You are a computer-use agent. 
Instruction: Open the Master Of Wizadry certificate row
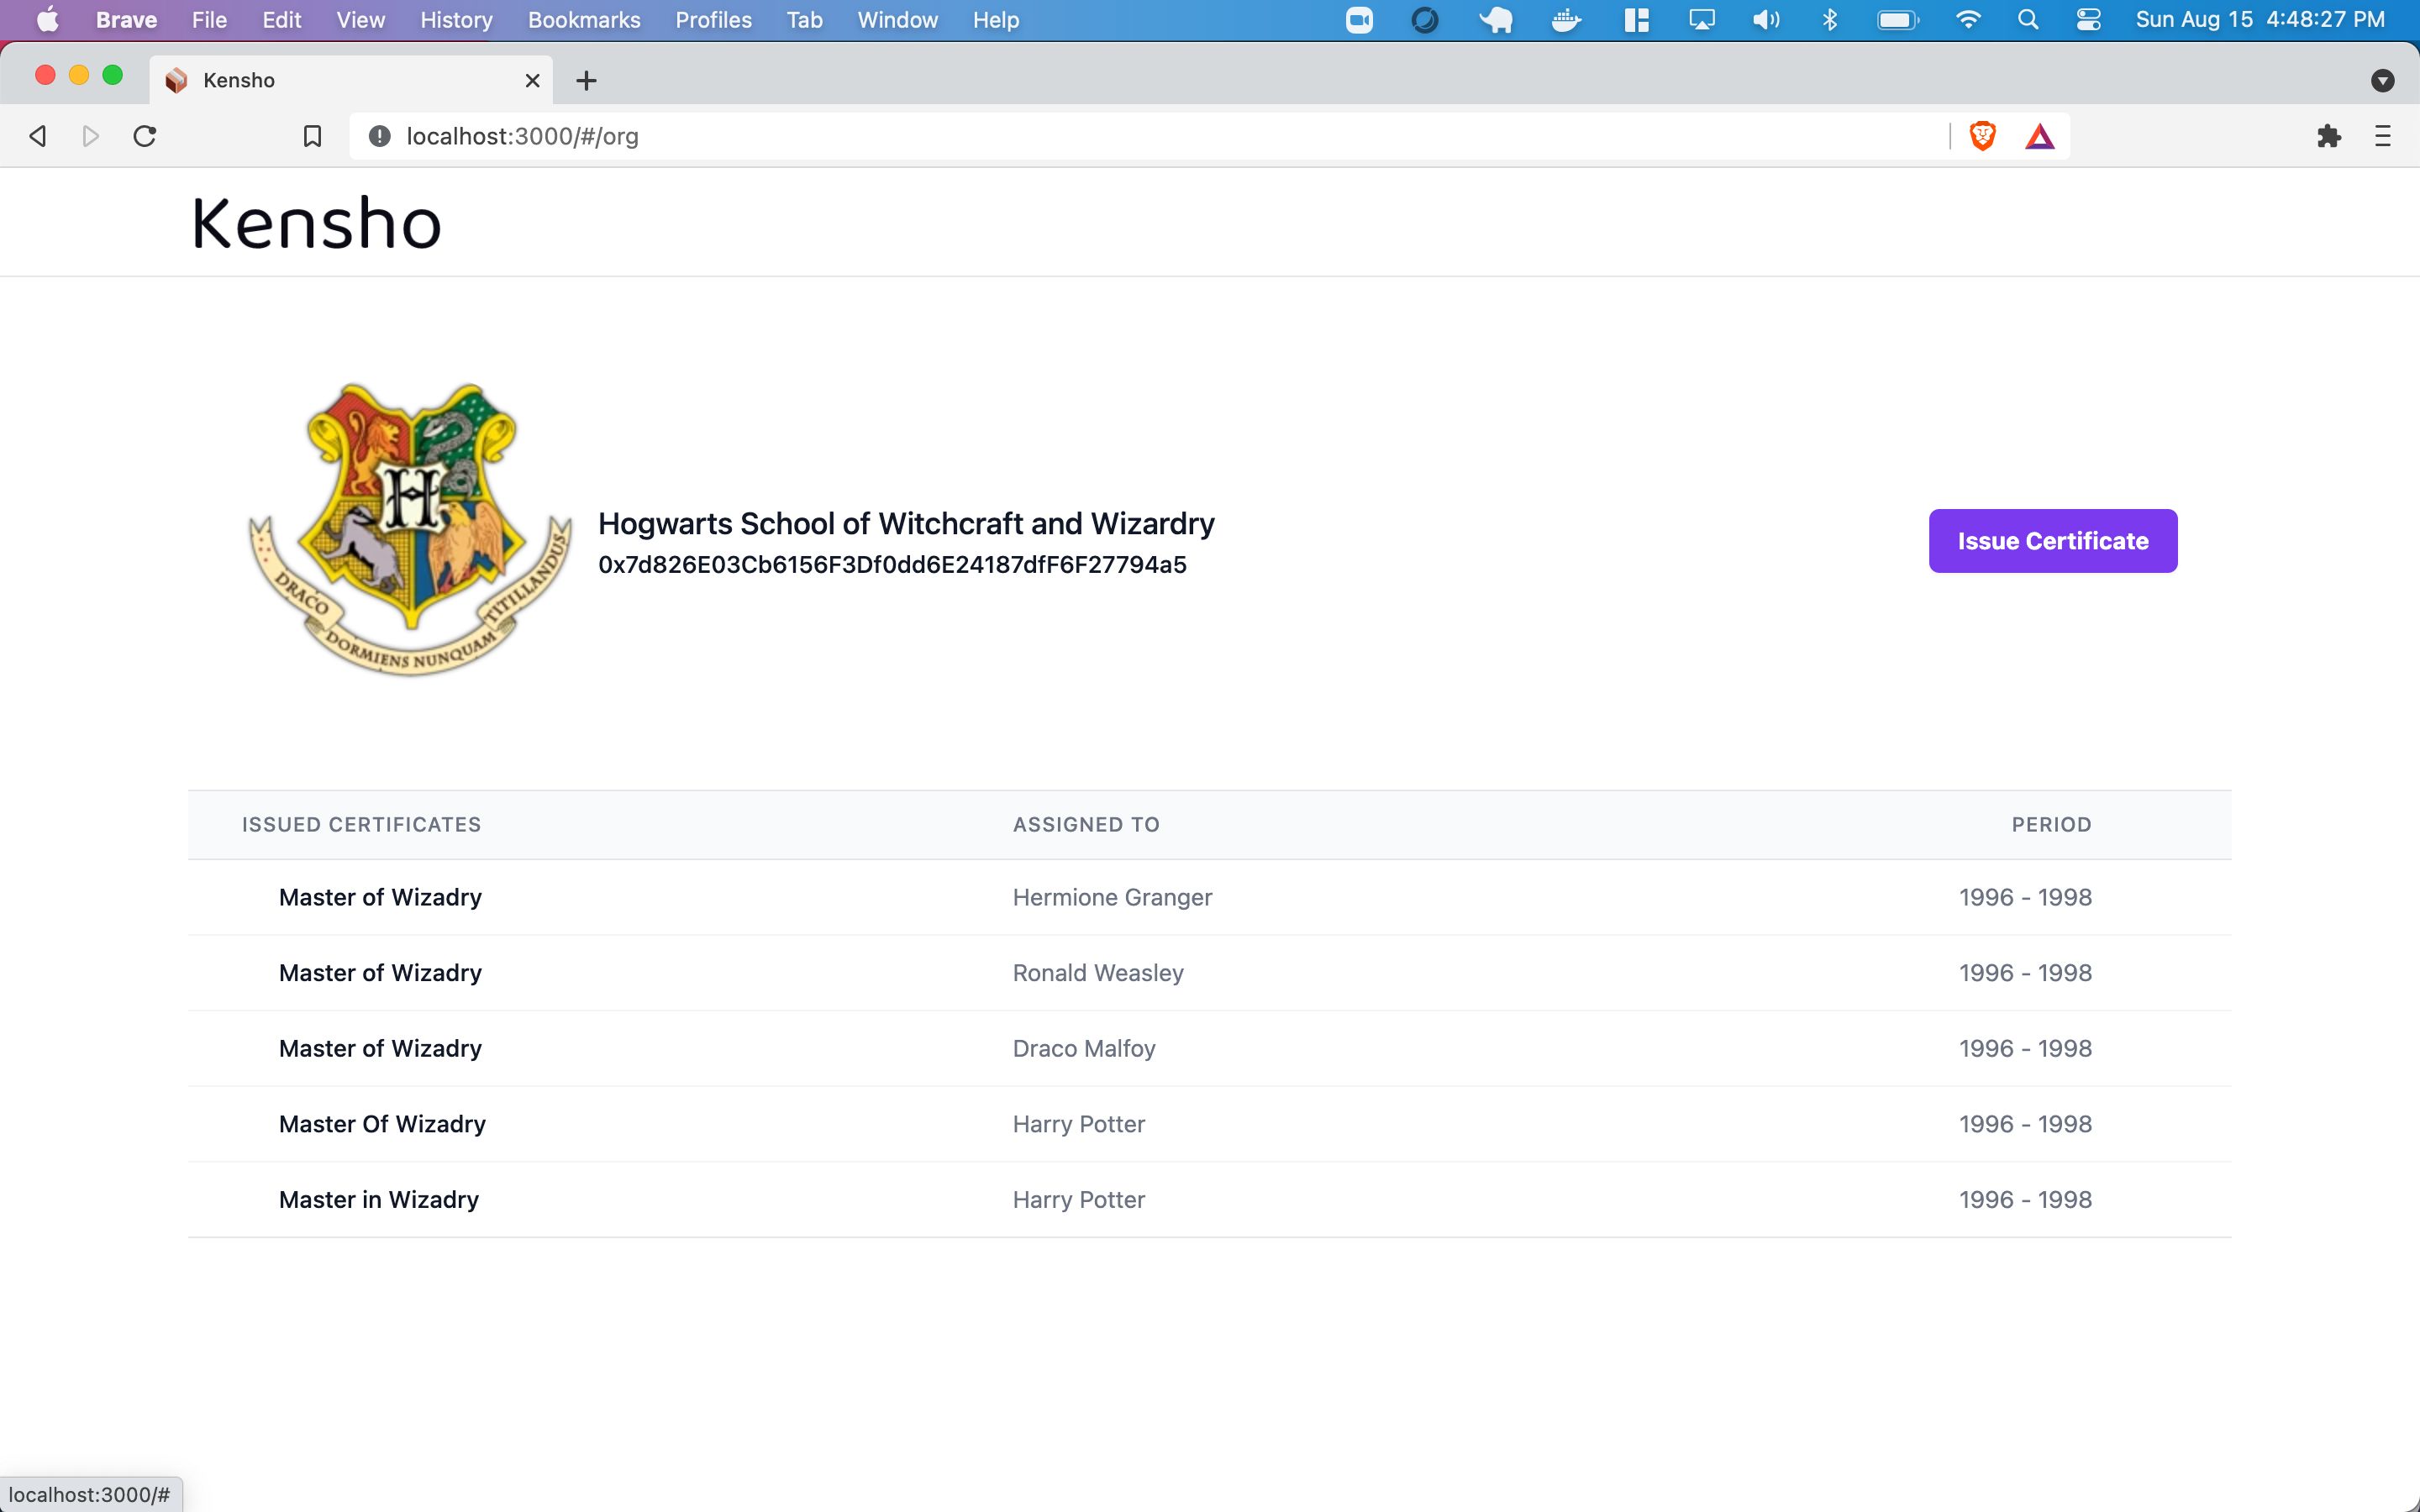1209,1124
